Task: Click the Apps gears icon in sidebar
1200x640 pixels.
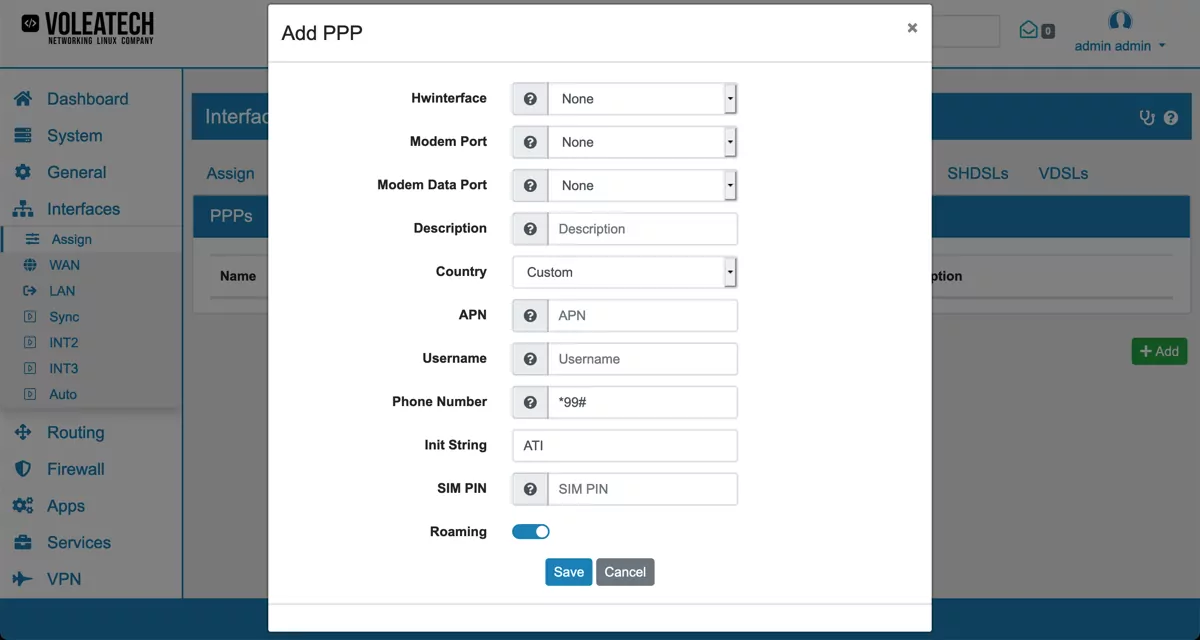Action: (x=25, y=506)
